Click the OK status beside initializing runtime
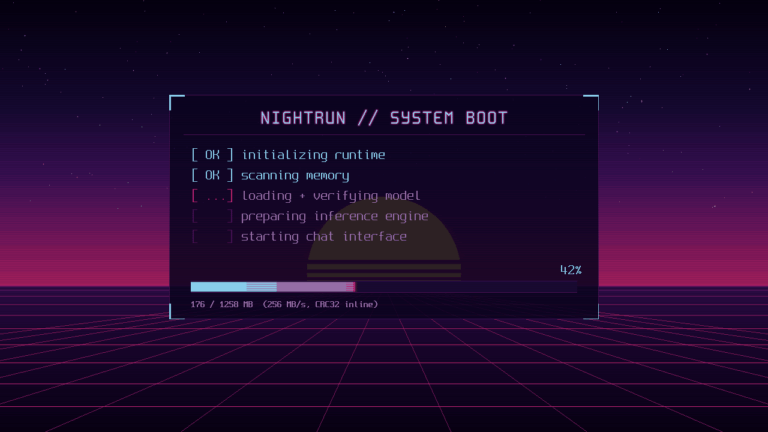 212,155
